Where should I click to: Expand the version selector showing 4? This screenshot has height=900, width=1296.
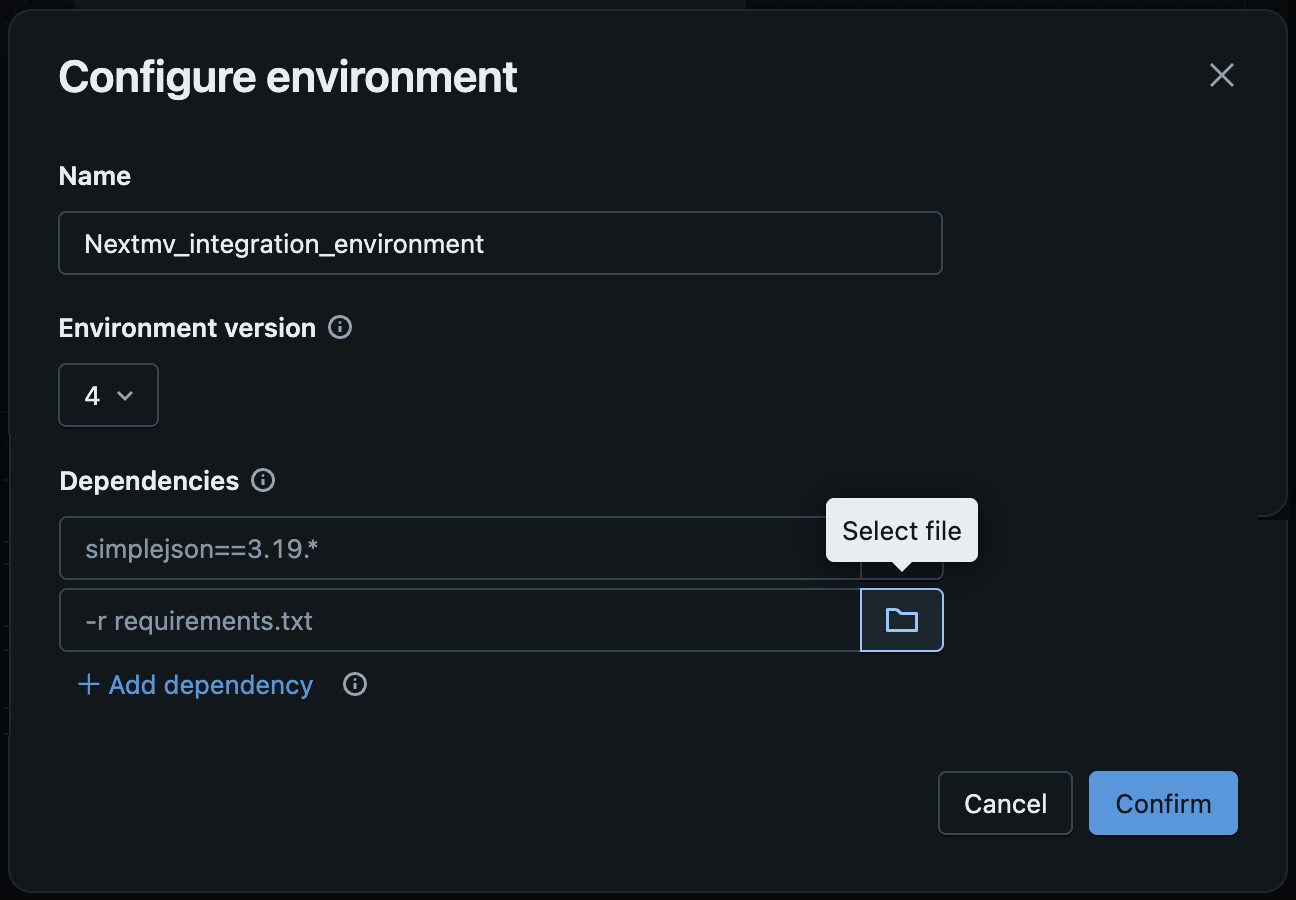point(108,394)
